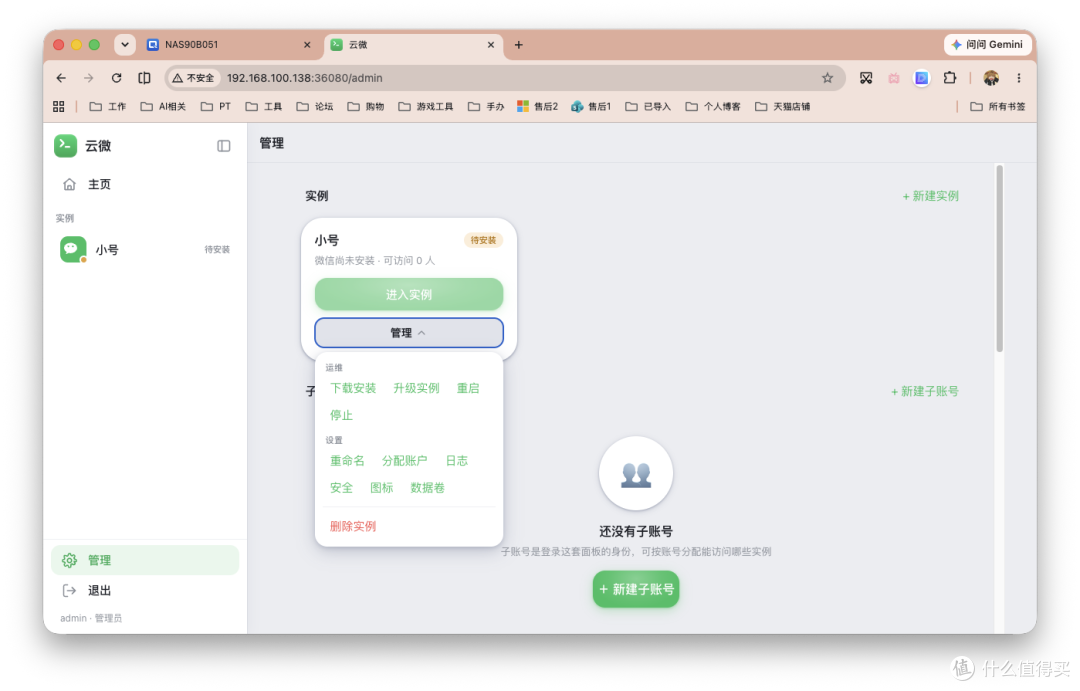This screenshot has height=691, width=1080.
Task: Open the 售后2 bookmark
Action: [x=537, y=106]
